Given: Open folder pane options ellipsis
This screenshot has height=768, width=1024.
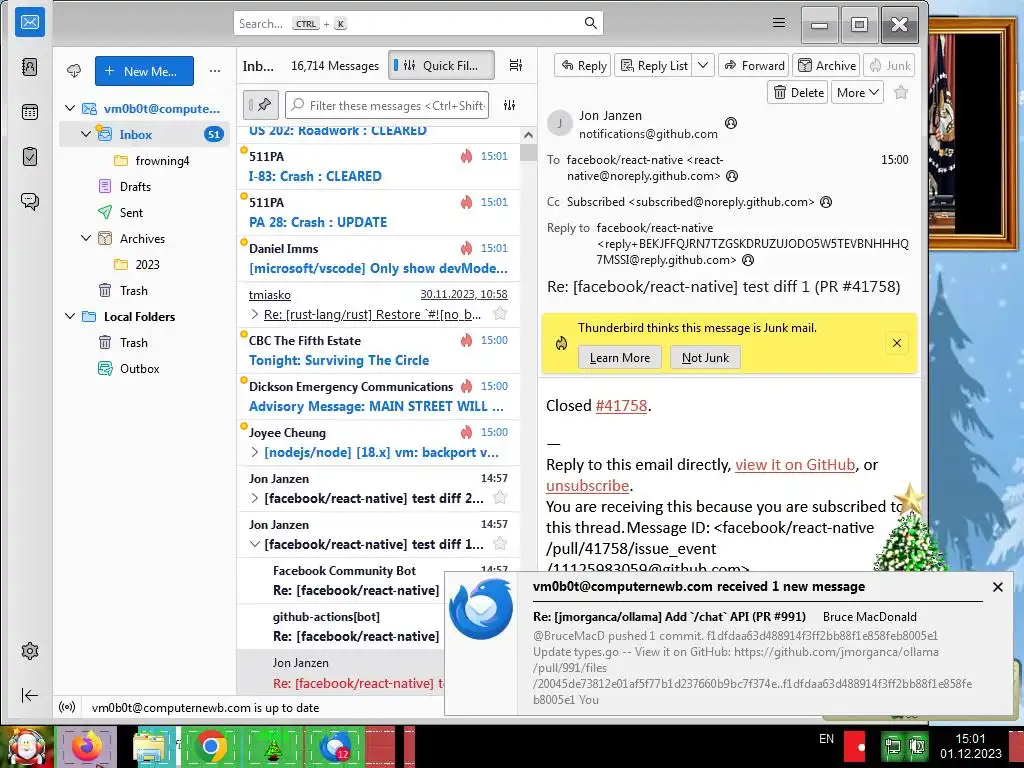Looking at the screenshot, I should click(x=215, y=71).
